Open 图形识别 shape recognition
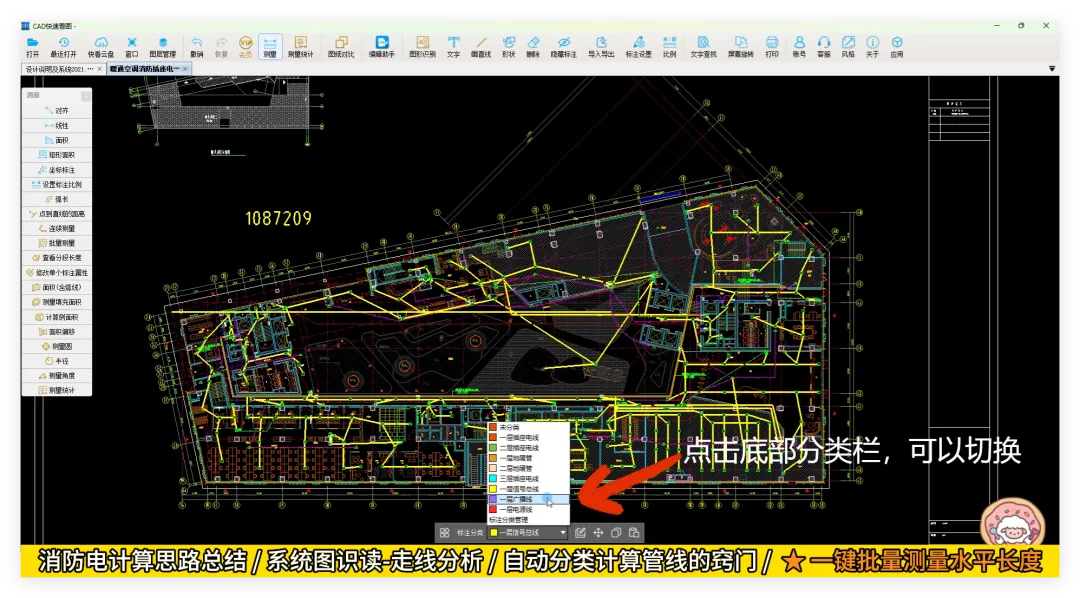This screenshot has width=1080, height=598. click(422, 47)
